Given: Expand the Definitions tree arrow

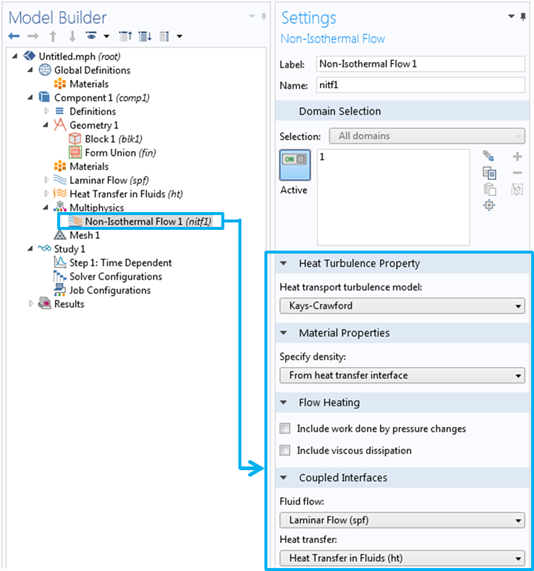Looking at the screenshot, I should tap(47, 111).
